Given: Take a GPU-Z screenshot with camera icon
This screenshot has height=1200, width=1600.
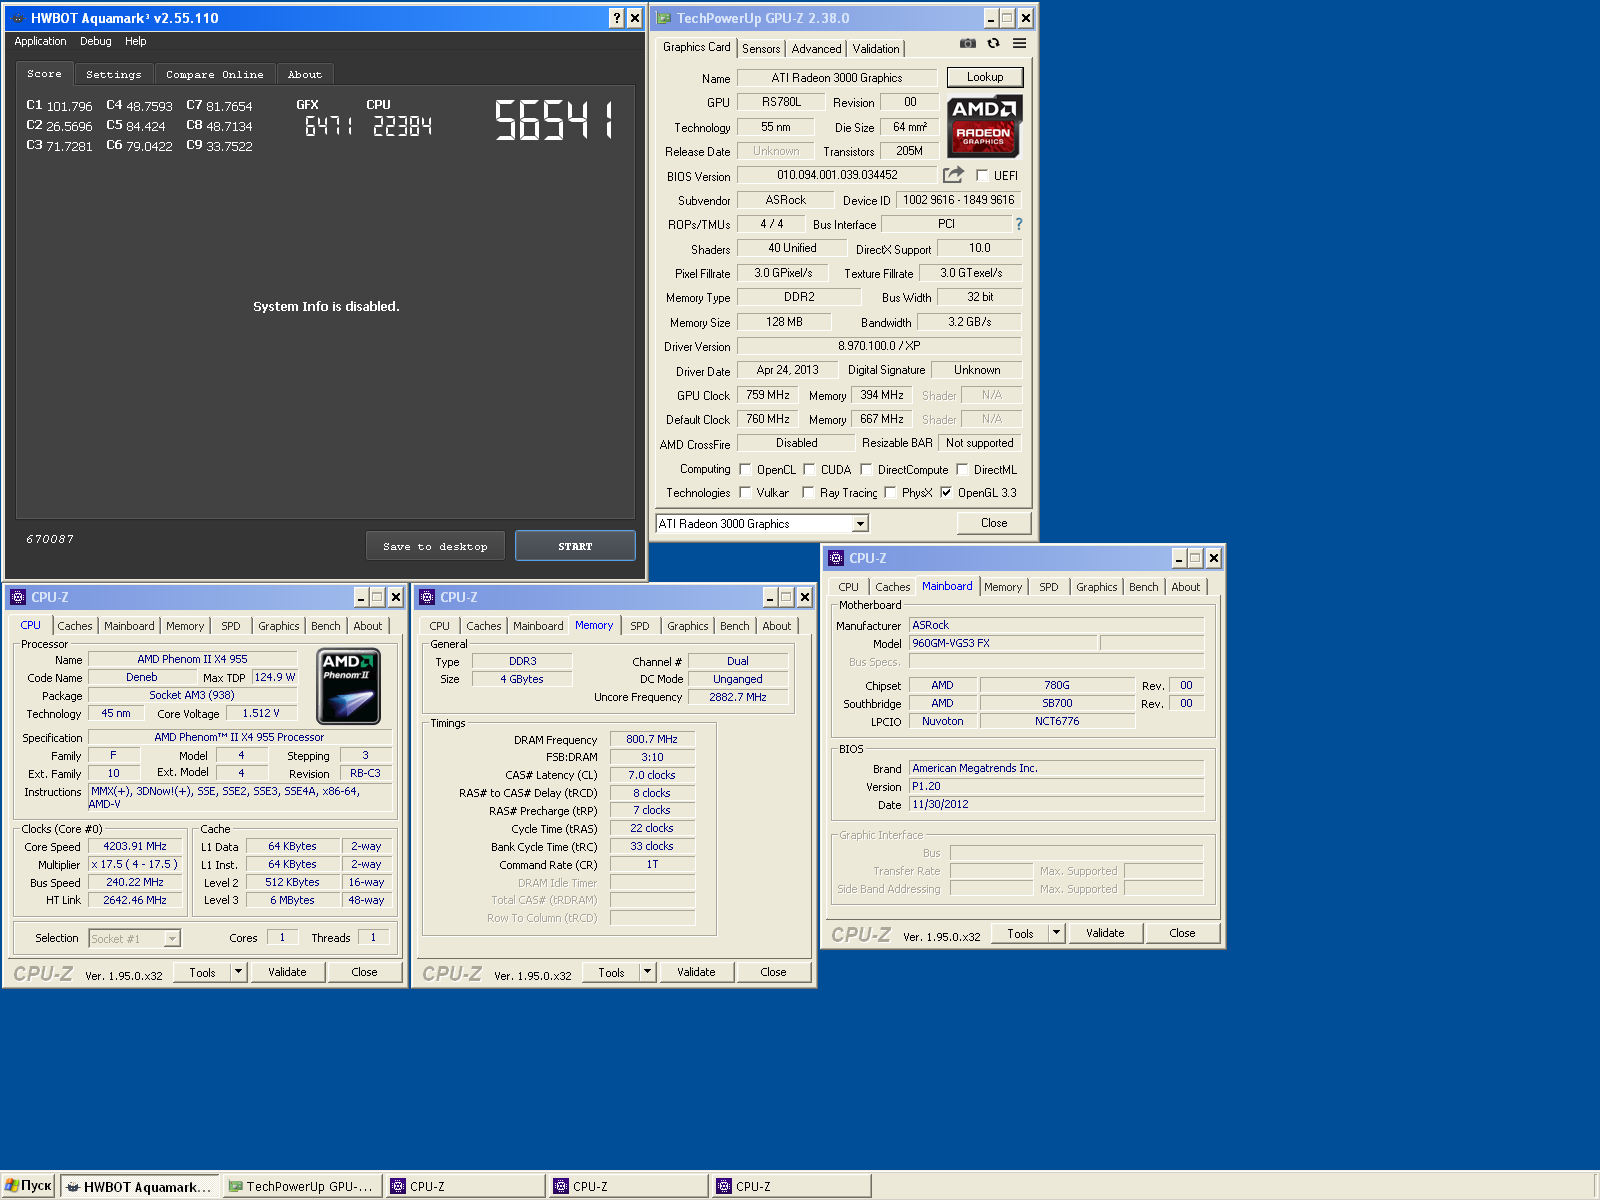Looking at the screenshot, I should [x=967, y=43].
